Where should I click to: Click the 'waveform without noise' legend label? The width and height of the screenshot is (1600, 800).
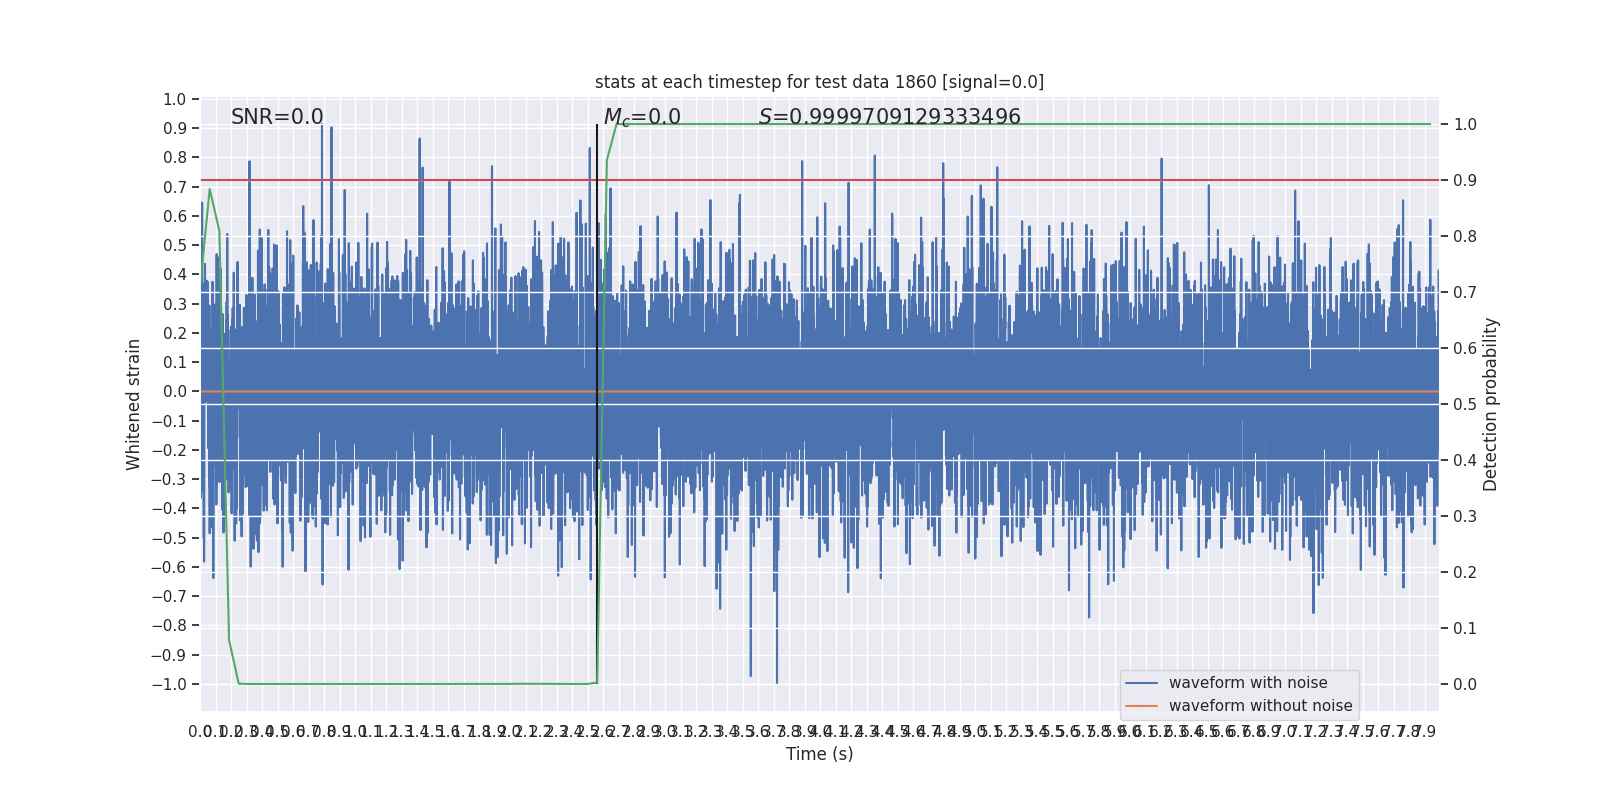coord(1260,706)
